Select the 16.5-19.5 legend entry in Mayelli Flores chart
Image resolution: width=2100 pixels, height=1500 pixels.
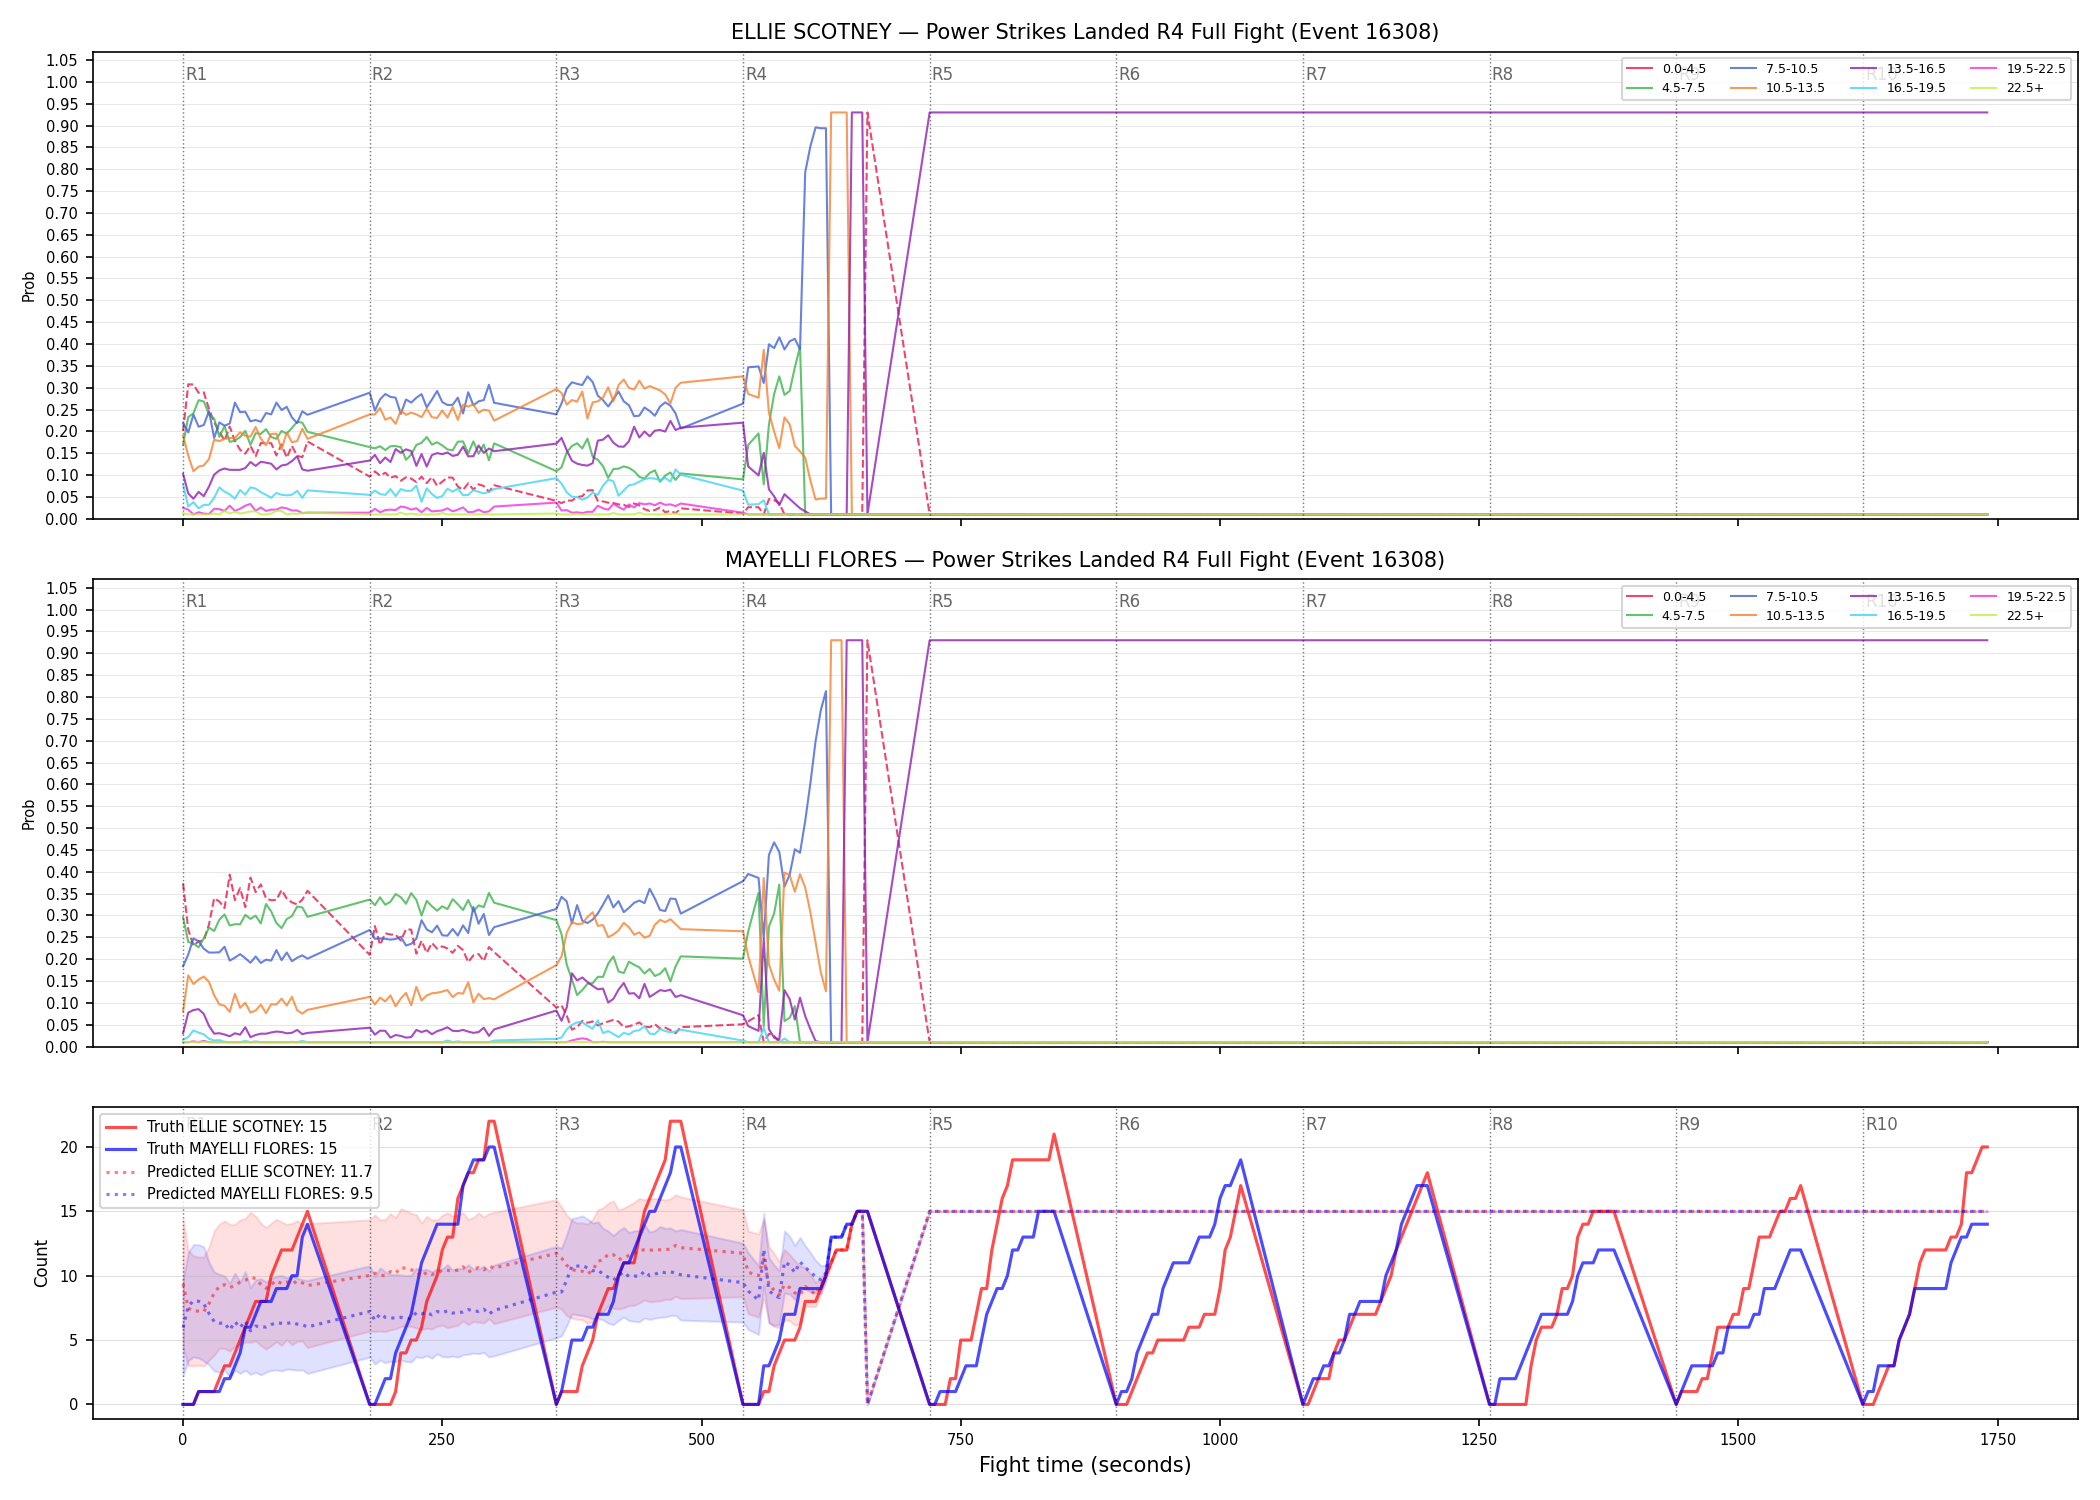tap(1899, 616)
